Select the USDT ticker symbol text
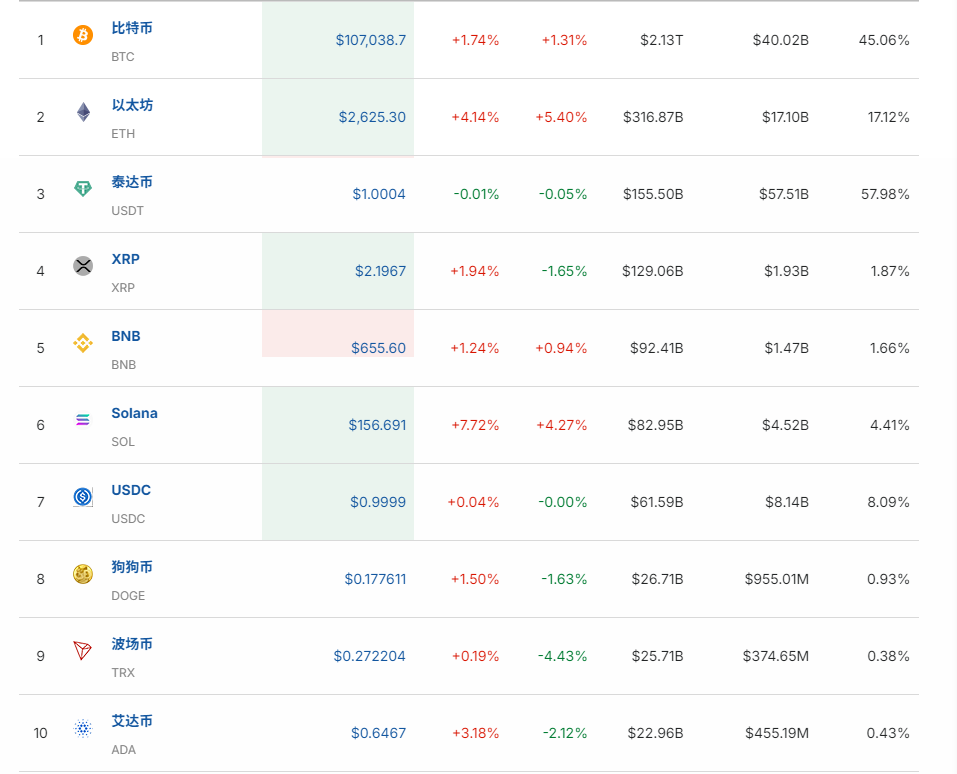Image resolution: width=957 pixels, height=774 pixels. [128, 211]
